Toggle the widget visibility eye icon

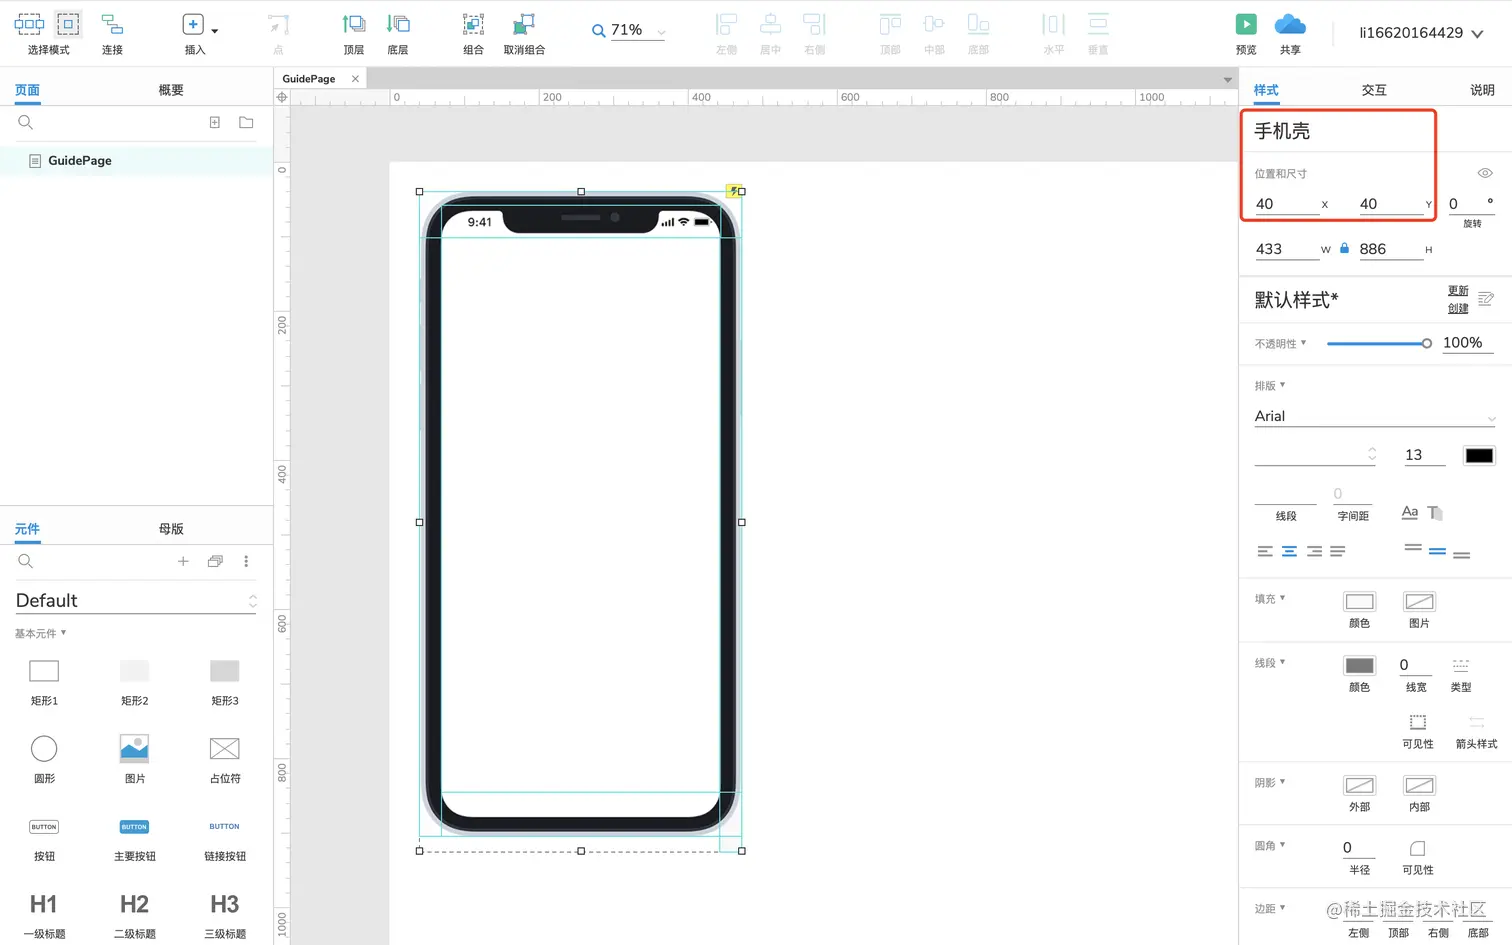1485,173
